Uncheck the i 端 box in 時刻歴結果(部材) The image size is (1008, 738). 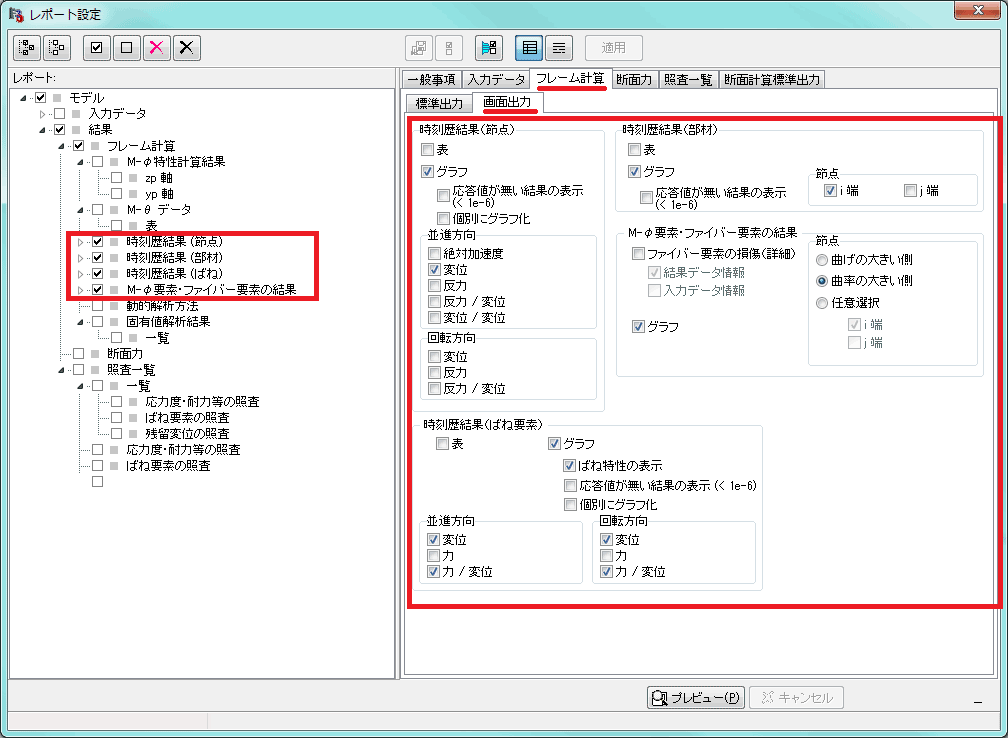830,190
